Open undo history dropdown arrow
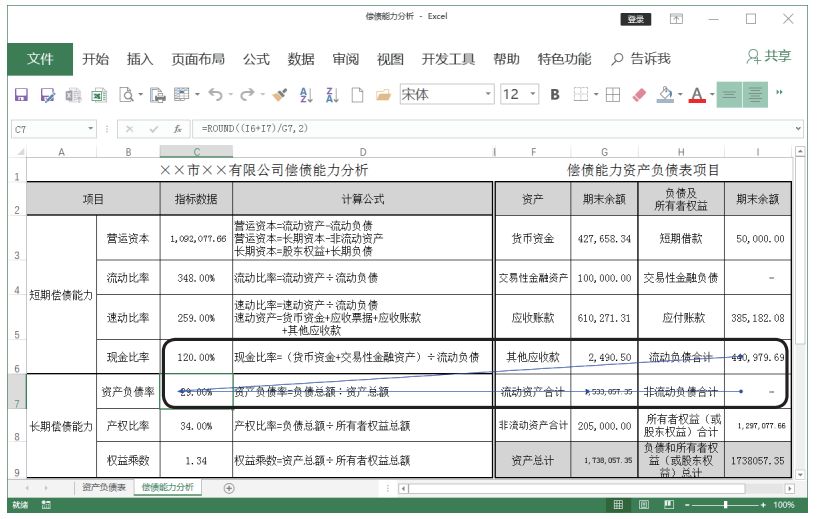The height and width of the screenshot is (519, 817). [229, 95]
